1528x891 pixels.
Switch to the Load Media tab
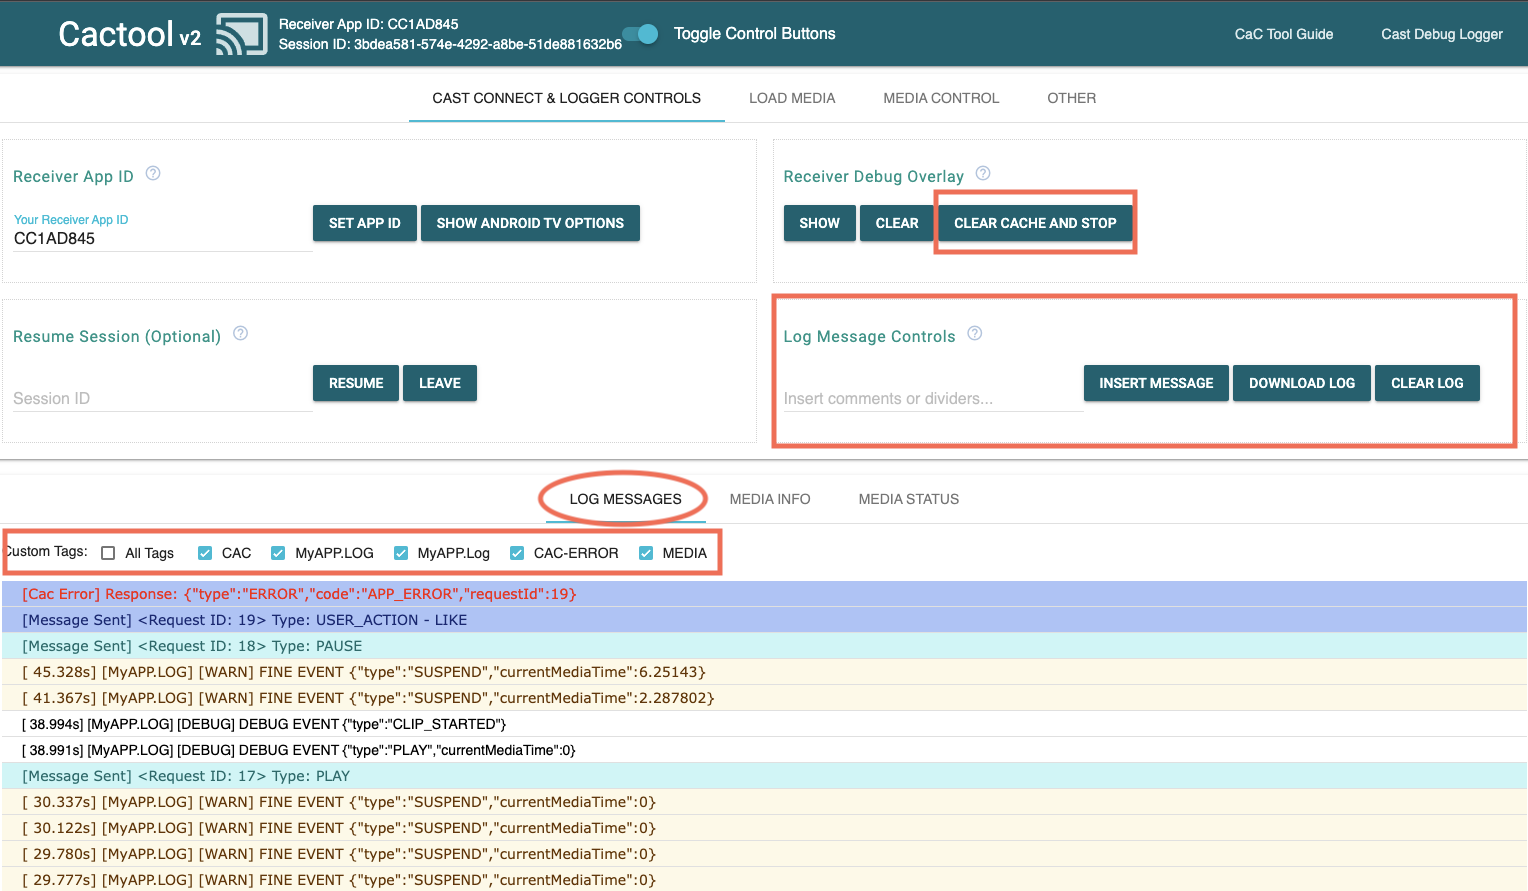tap(792, 98)
